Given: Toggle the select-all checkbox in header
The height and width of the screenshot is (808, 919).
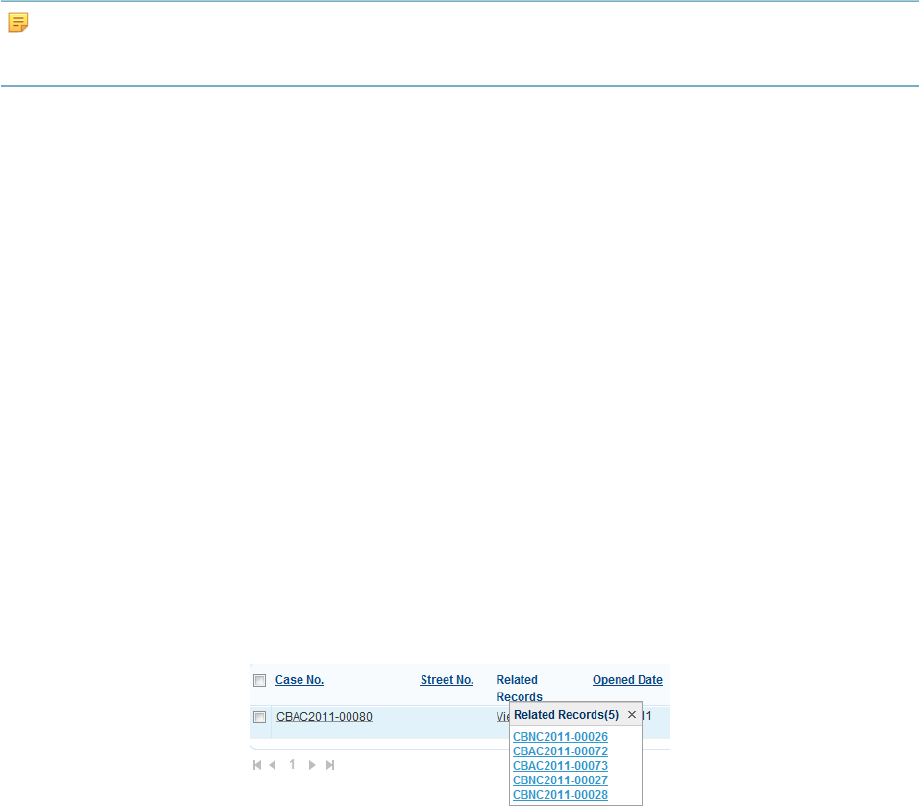Looking at the screenshot, I should click(260, 680).
